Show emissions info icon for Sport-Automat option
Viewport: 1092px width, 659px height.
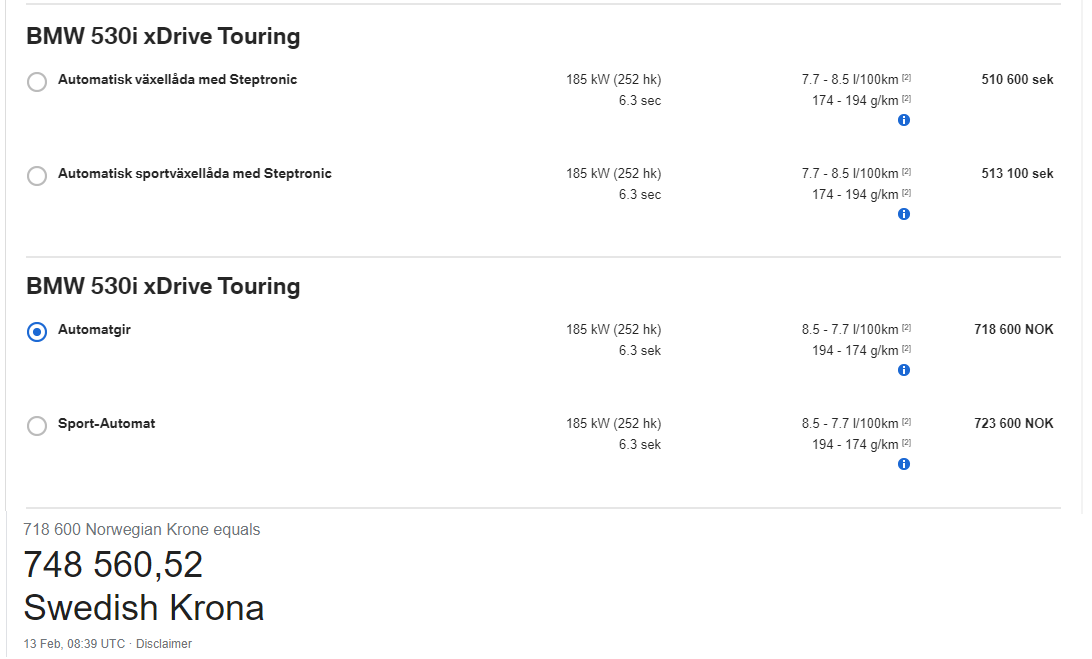(x=904, y=464)
